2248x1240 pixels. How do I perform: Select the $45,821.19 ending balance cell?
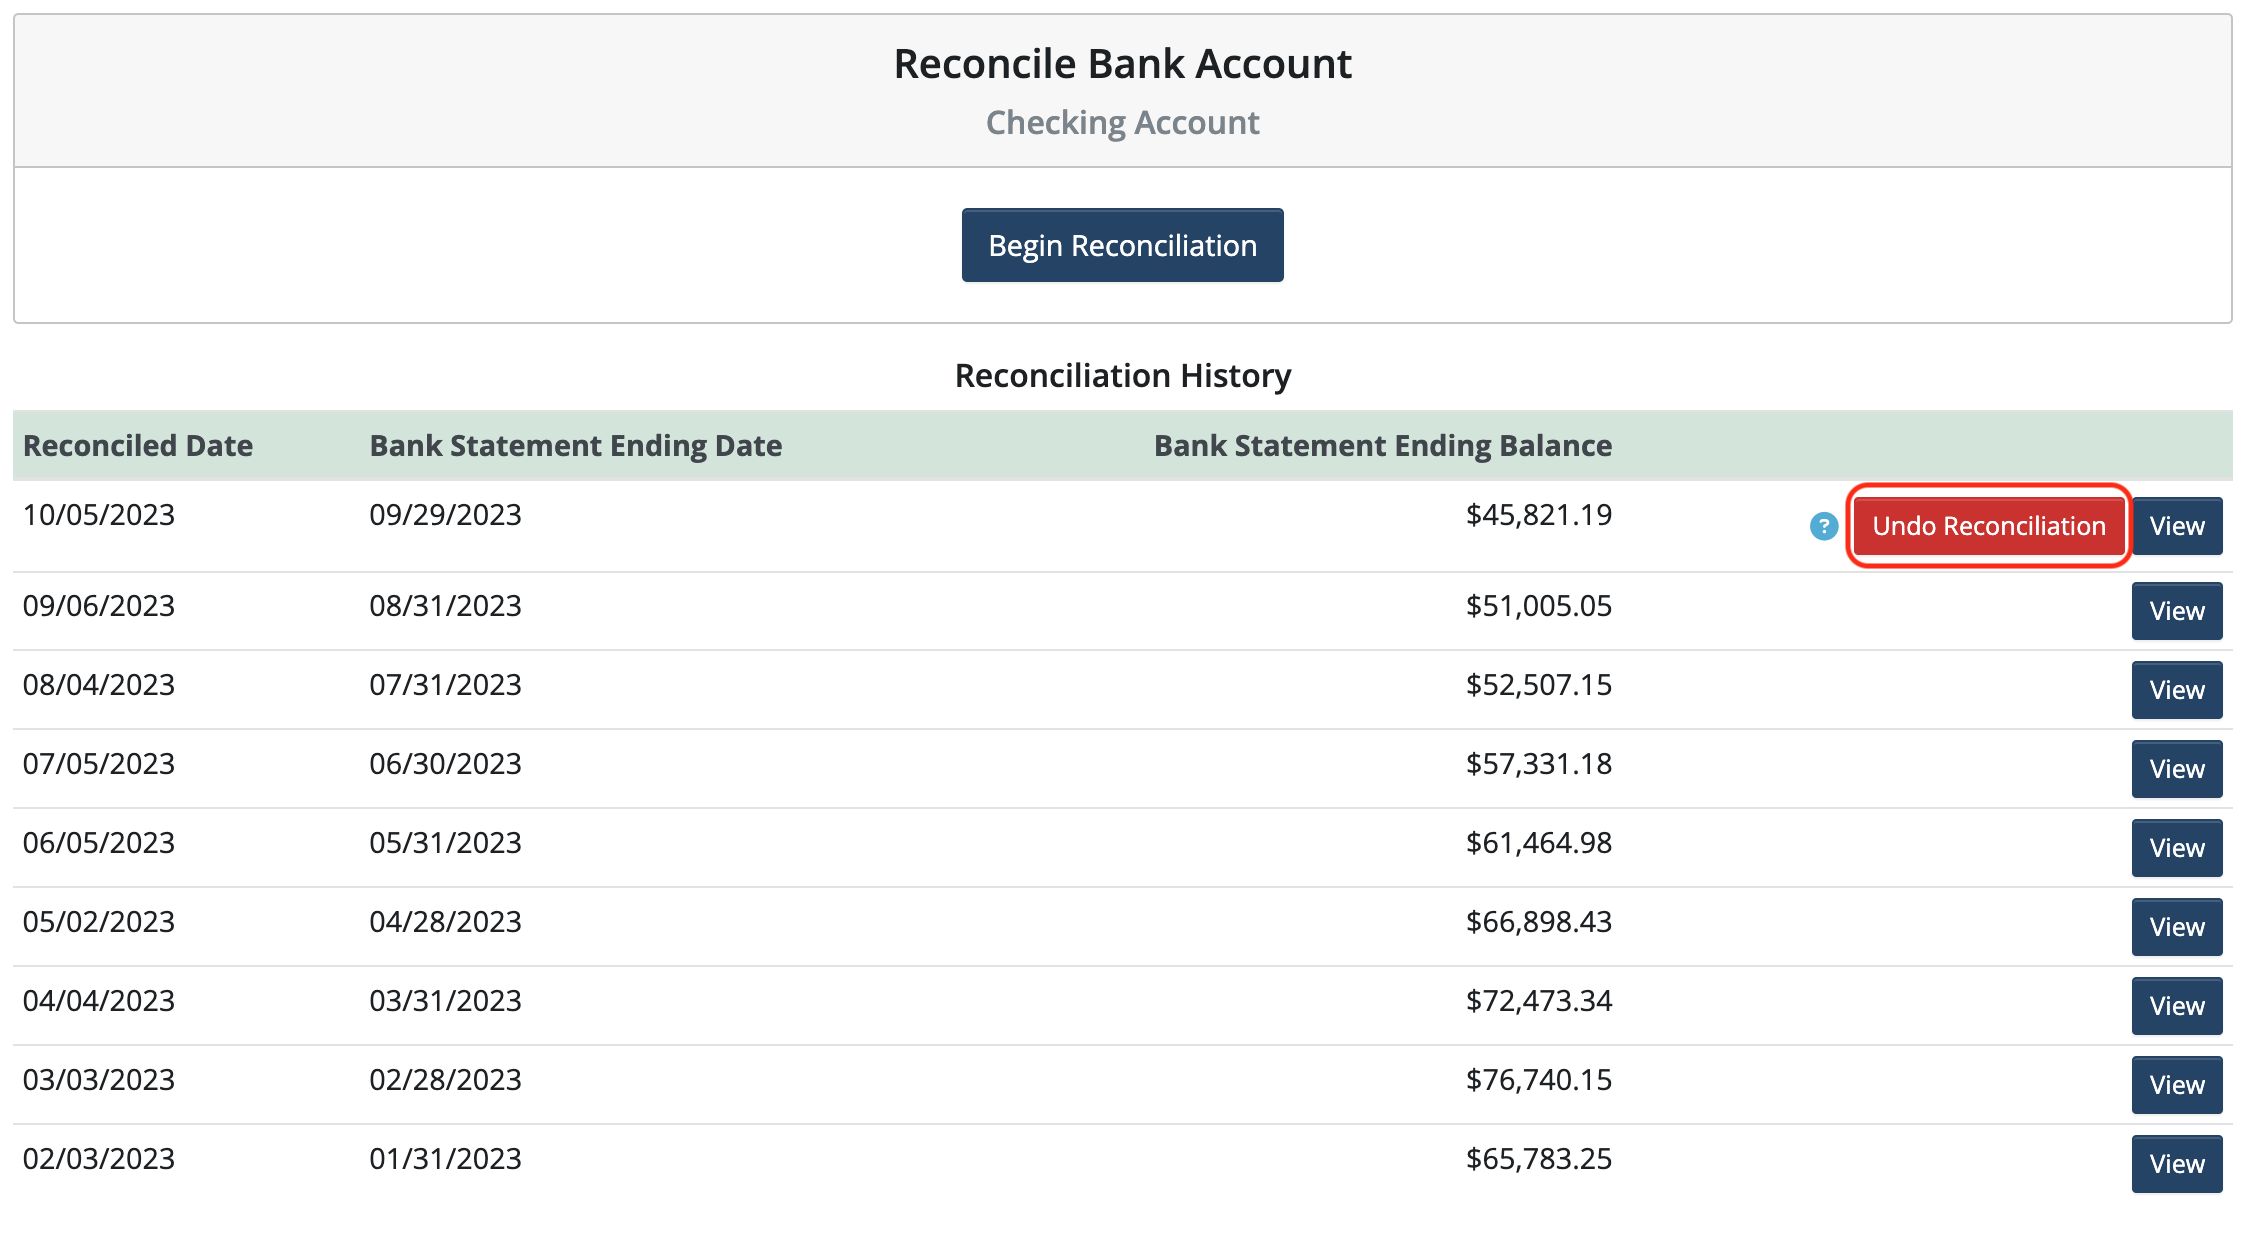[1539, 515]
